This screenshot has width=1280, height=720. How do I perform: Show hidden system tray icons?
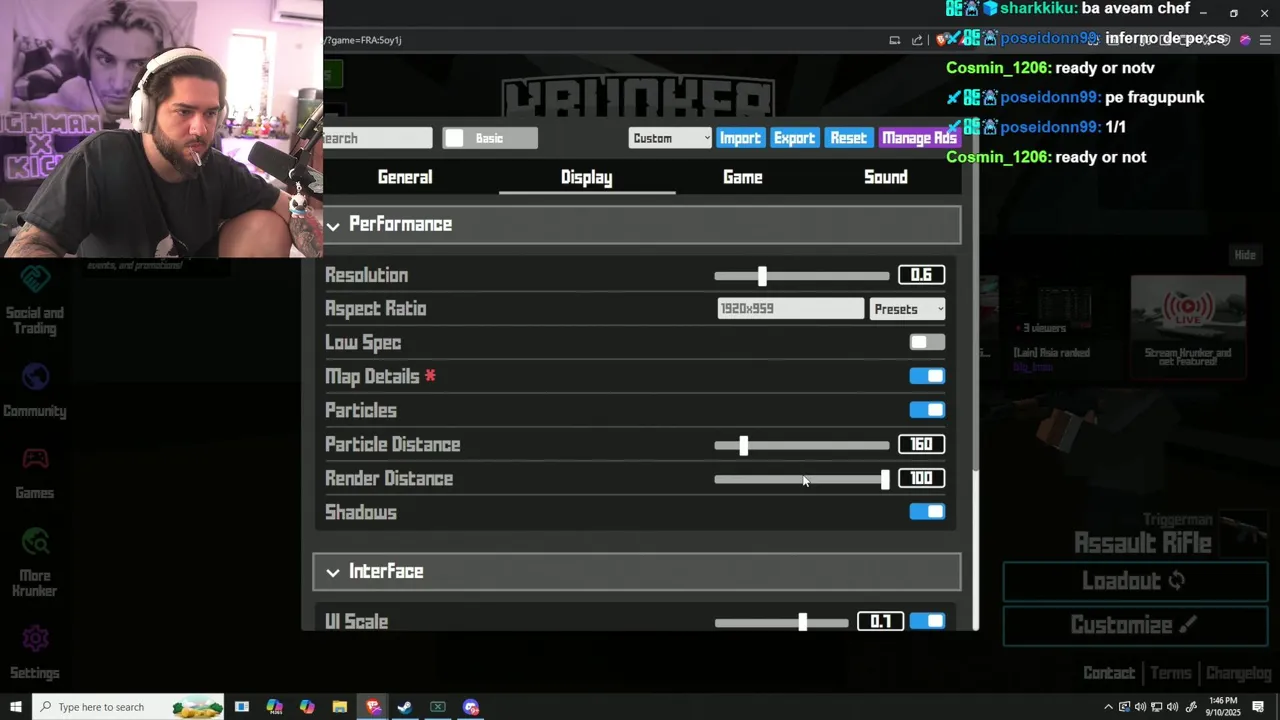click(1108, 707)
